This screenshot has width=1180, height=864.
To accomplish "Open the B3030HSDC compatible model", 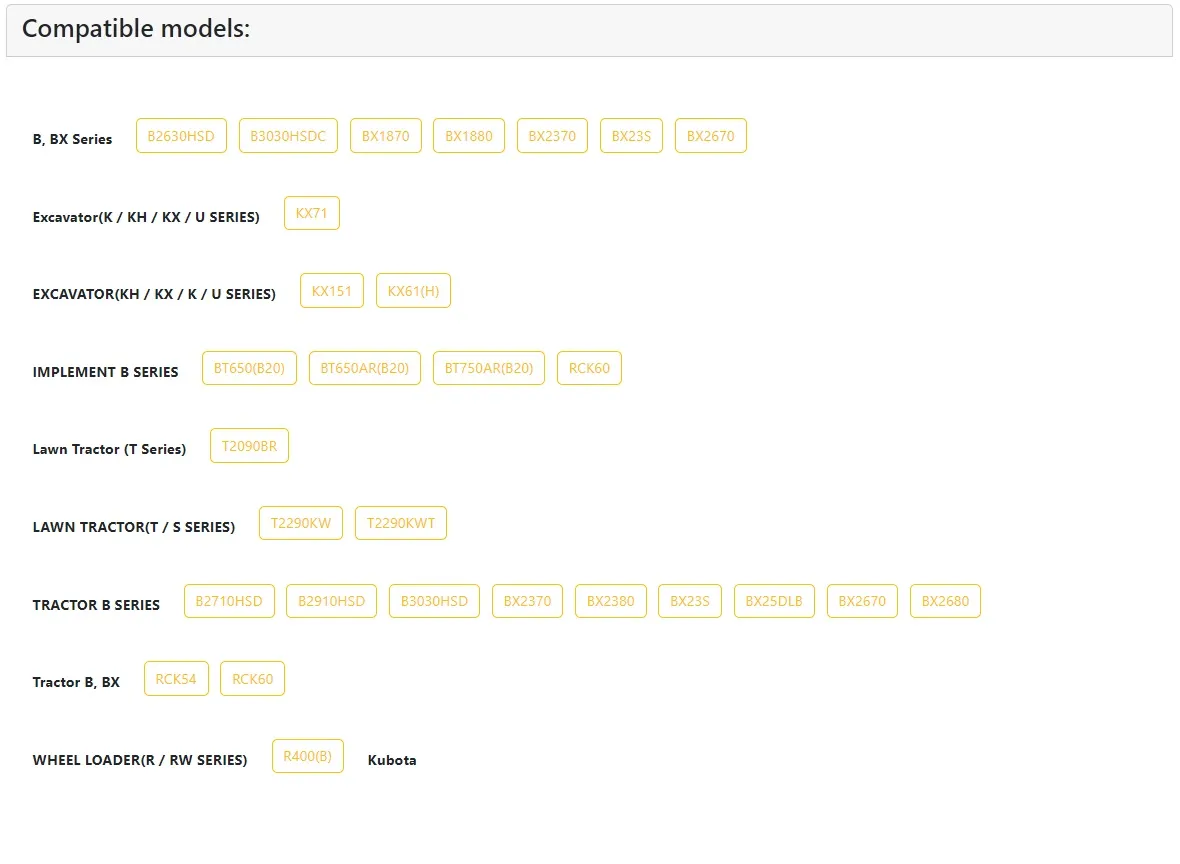I will [x=288, y=136].
